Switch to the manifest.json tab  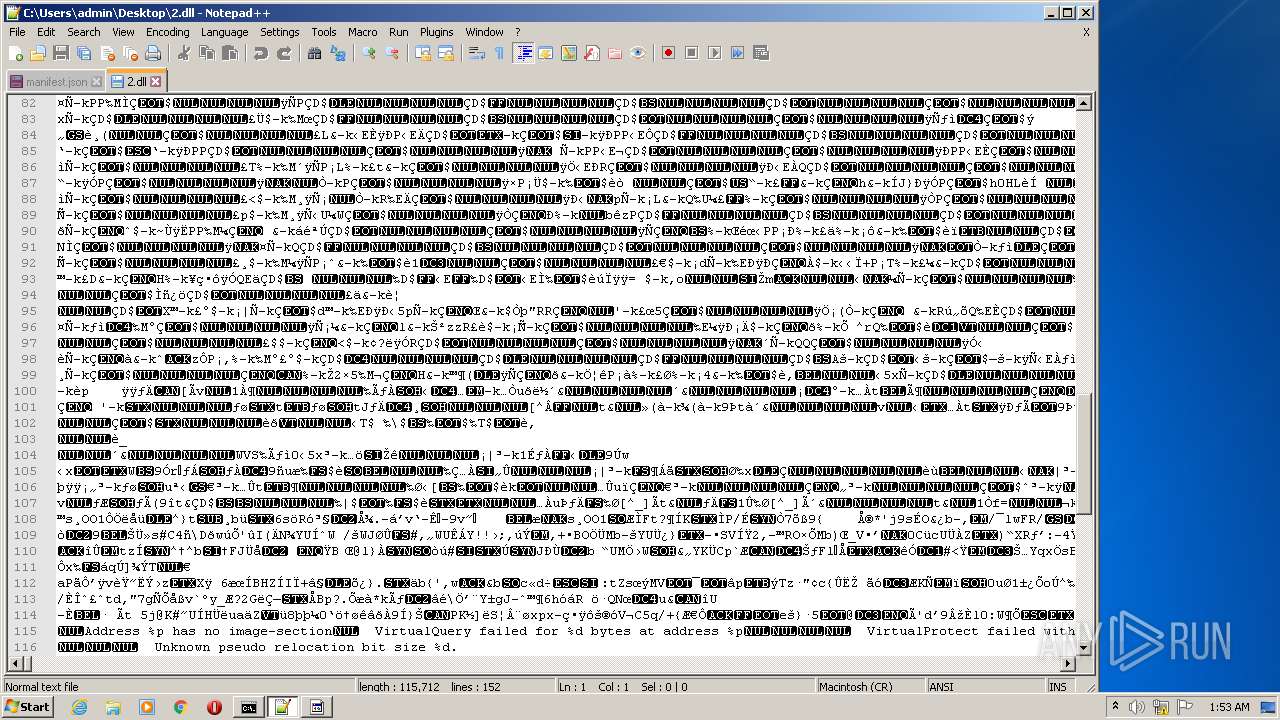pos(55,81)
